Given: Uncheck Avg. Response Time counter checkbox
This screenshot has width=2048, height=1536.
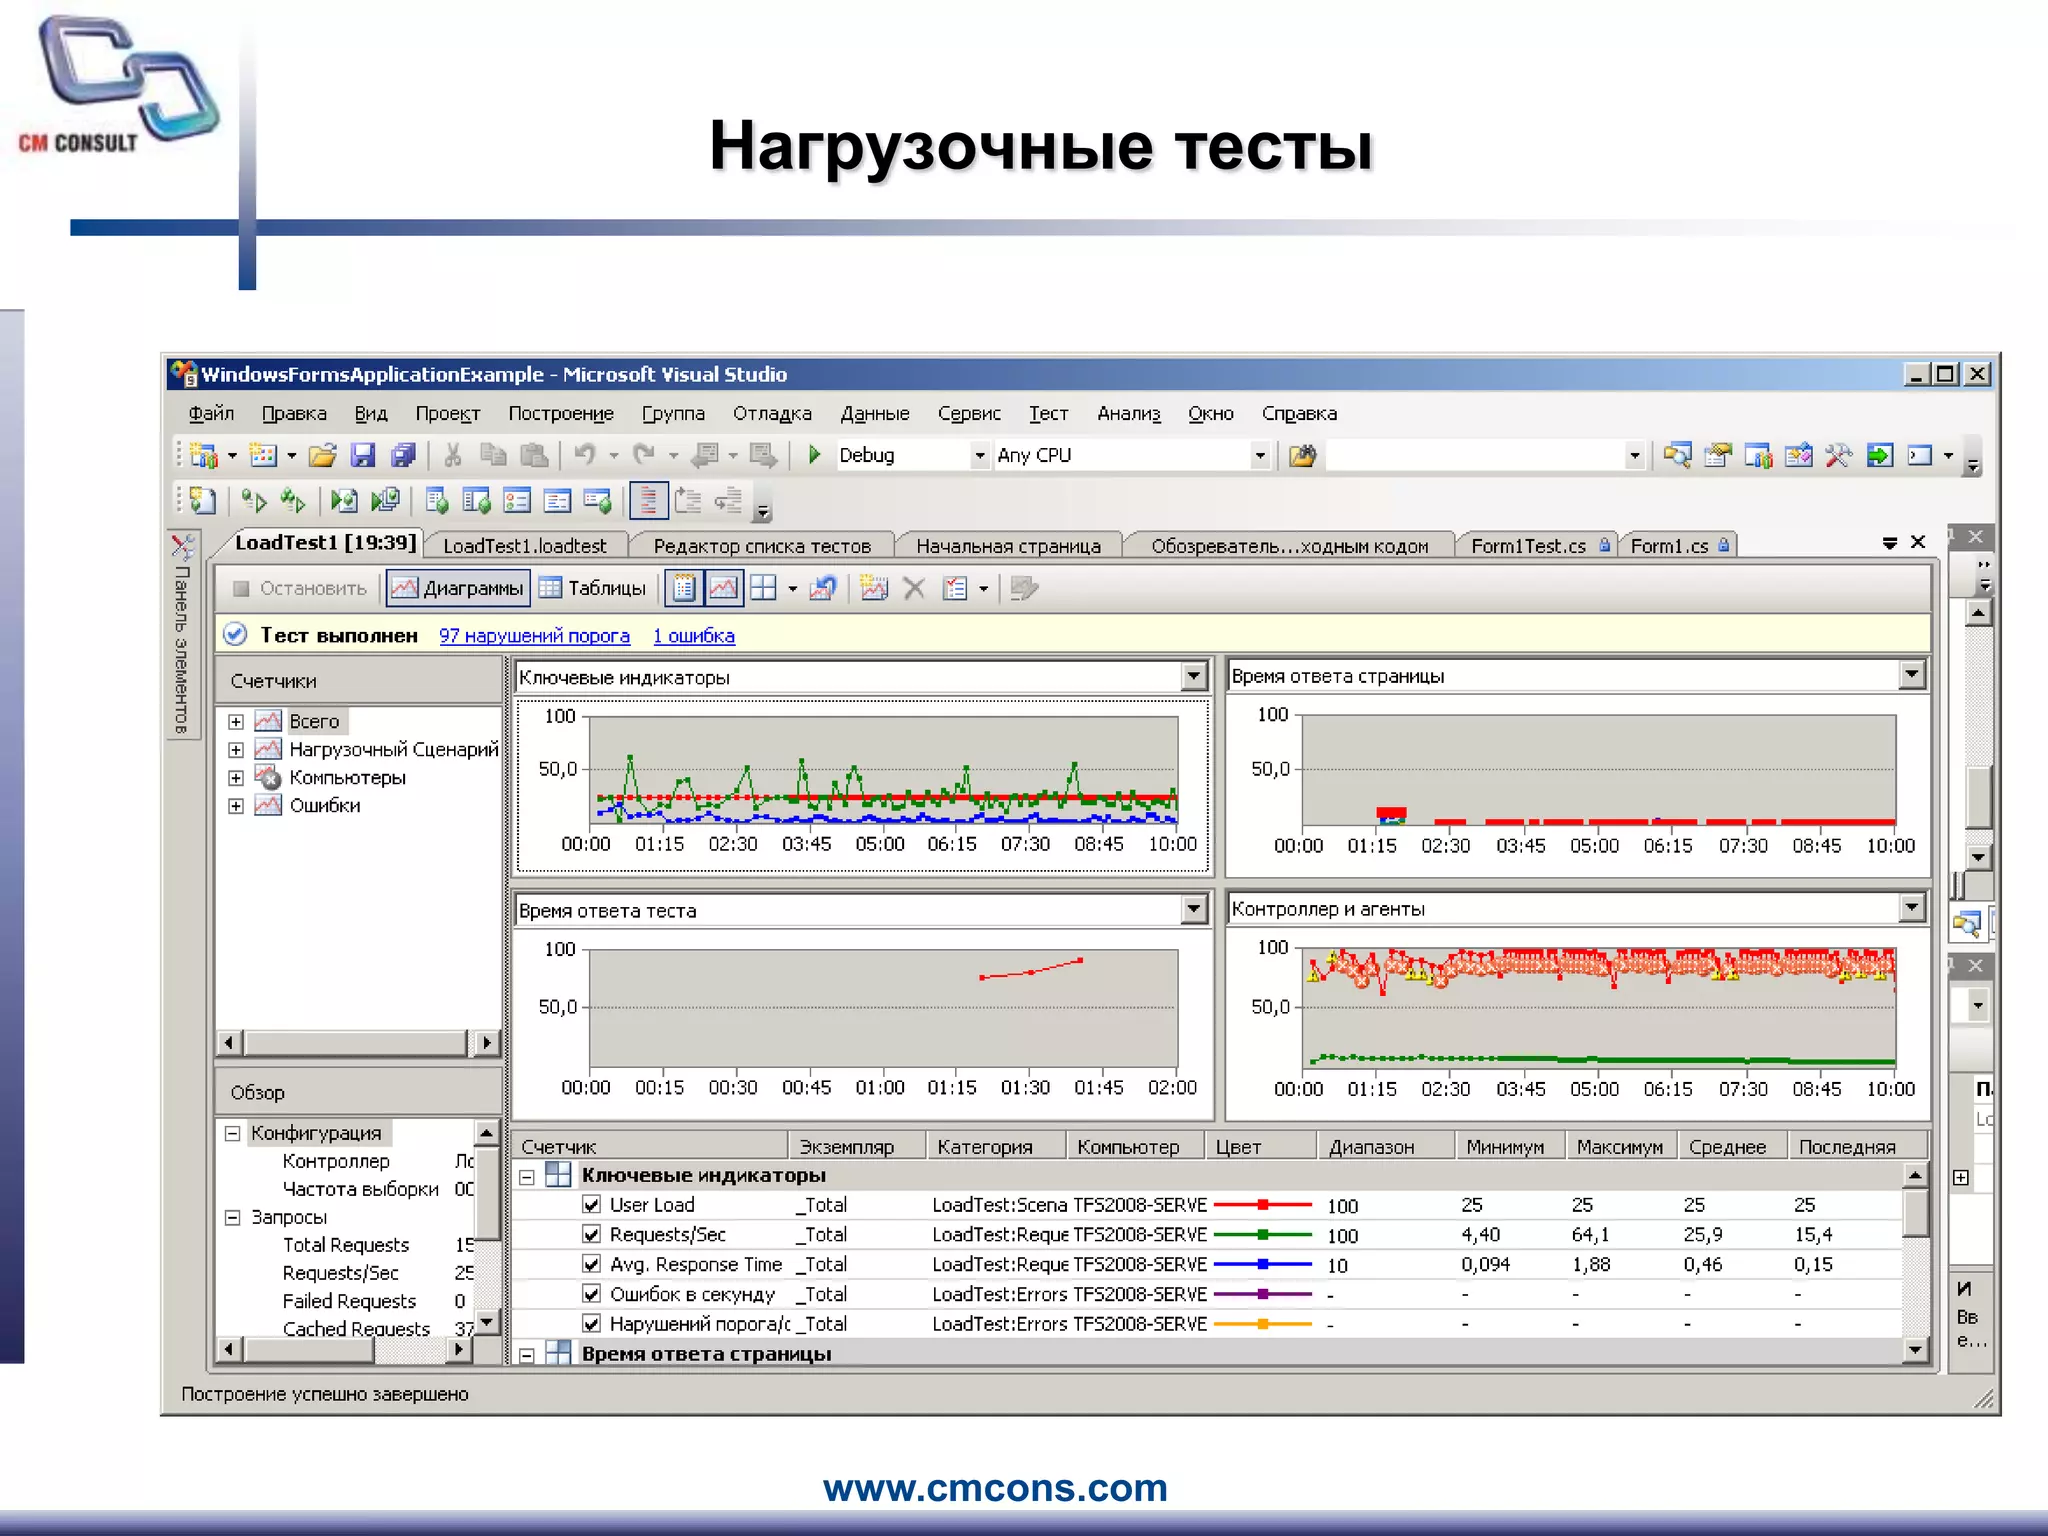Looking at the screenshot, I should [x=591, y=1264].
